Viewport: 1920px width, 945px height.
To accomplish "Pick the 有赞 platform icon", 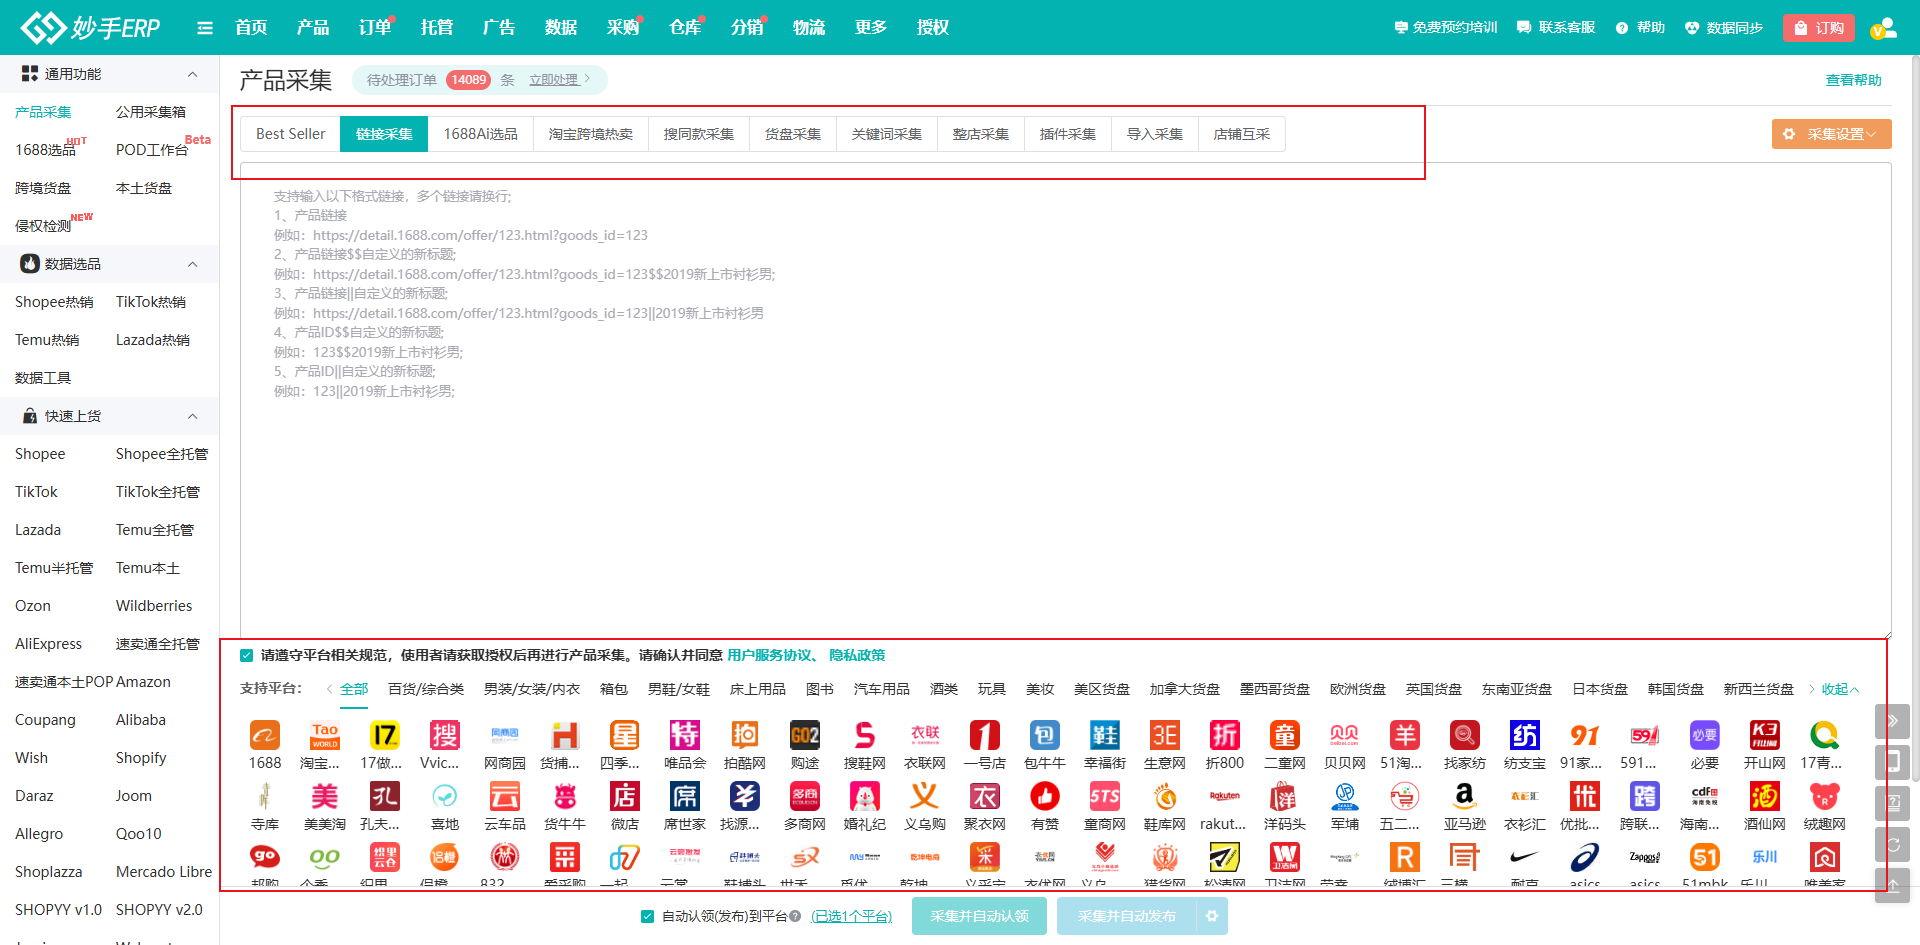I will click(x=1045, y=797).
